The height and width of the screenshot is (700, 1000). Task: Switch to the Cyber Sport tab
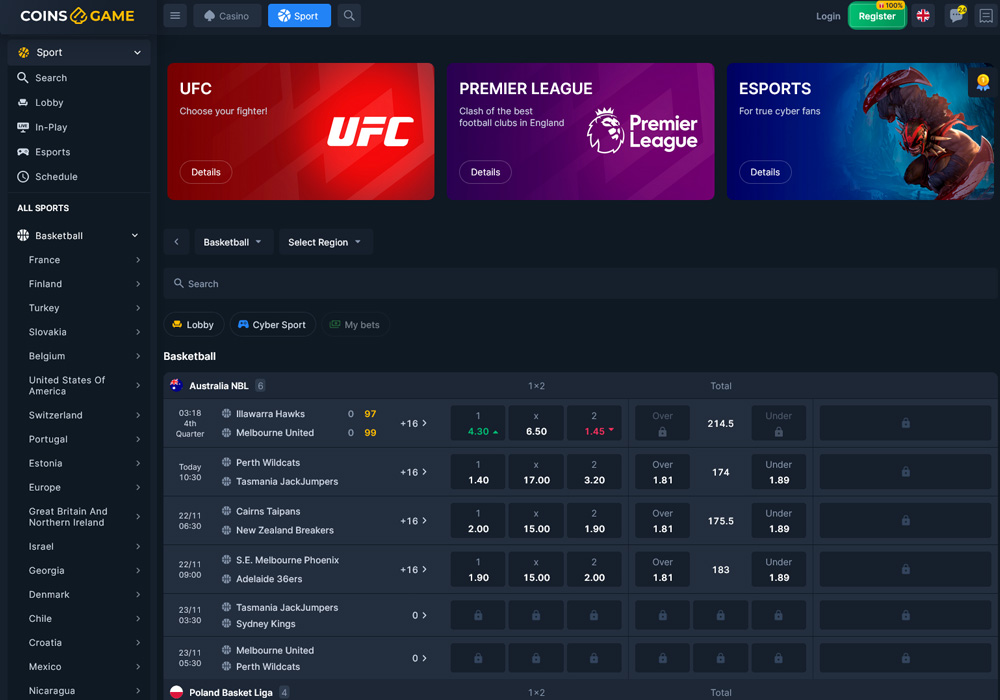(272, 324)
